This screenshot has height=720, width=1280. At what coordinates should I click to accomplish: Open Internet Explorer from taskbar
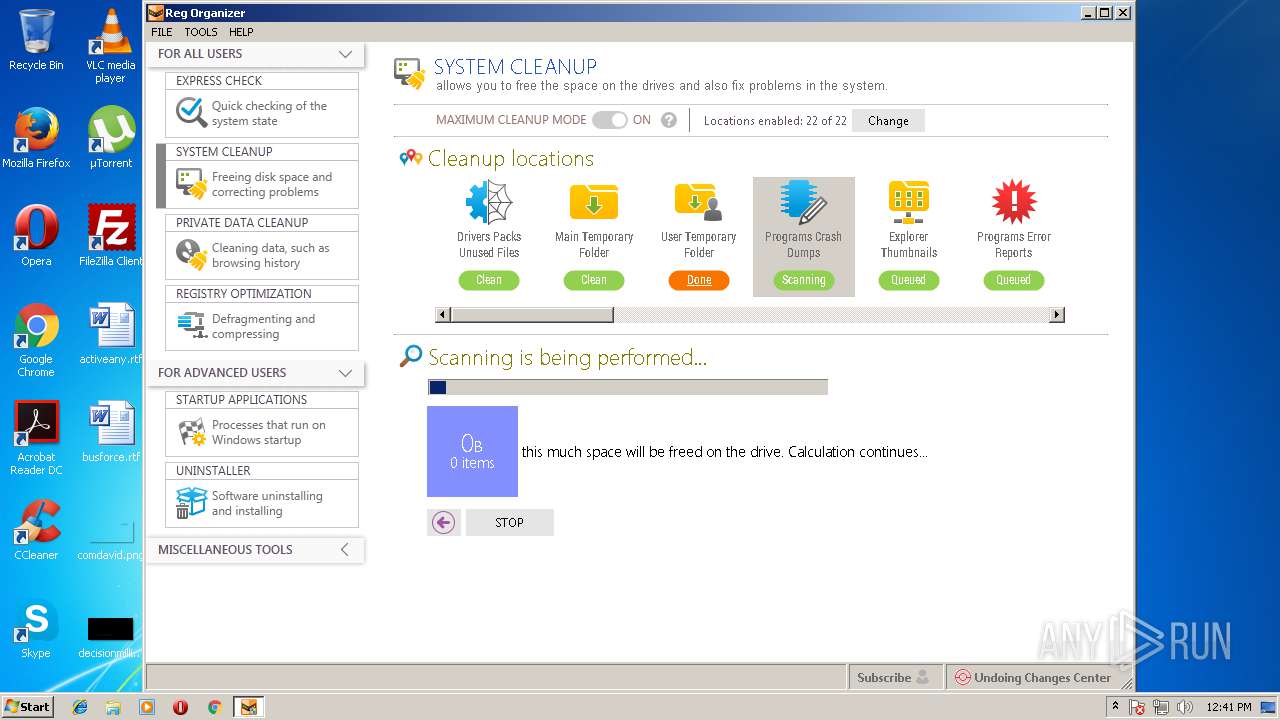click(80, 707)
